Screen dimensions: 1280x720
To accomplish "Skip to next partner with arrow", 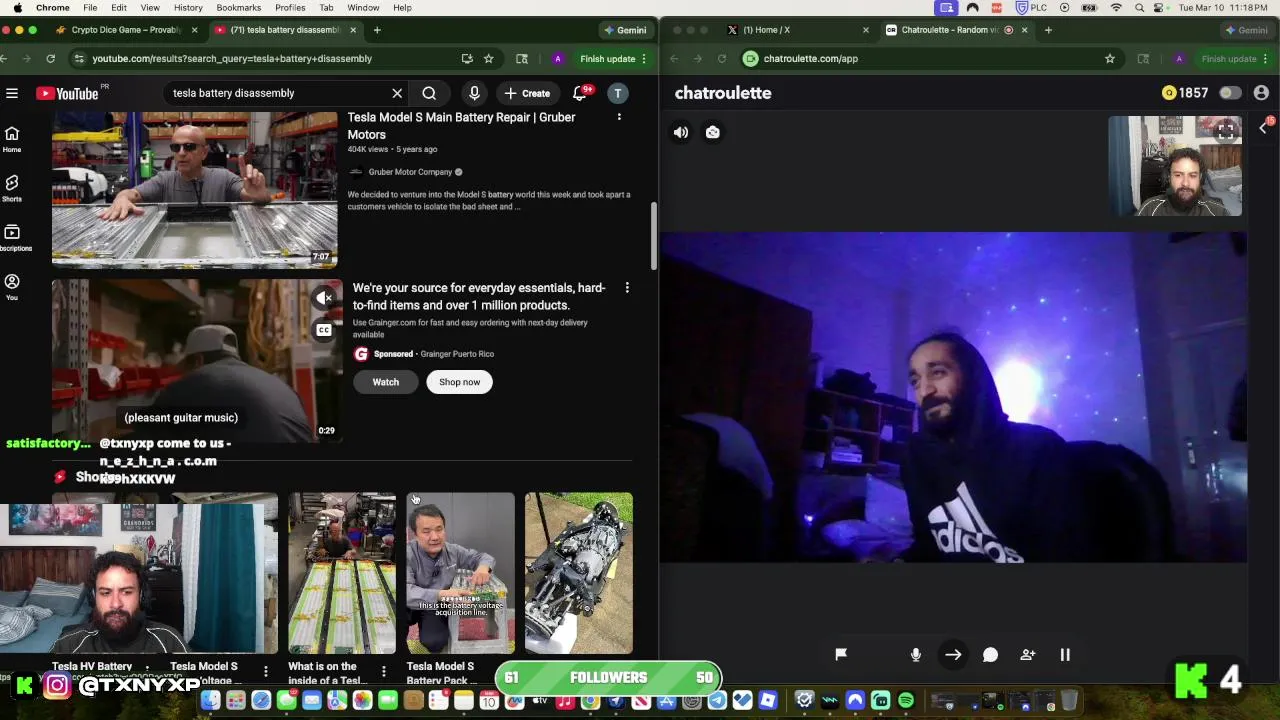I will tap(953, 655).
